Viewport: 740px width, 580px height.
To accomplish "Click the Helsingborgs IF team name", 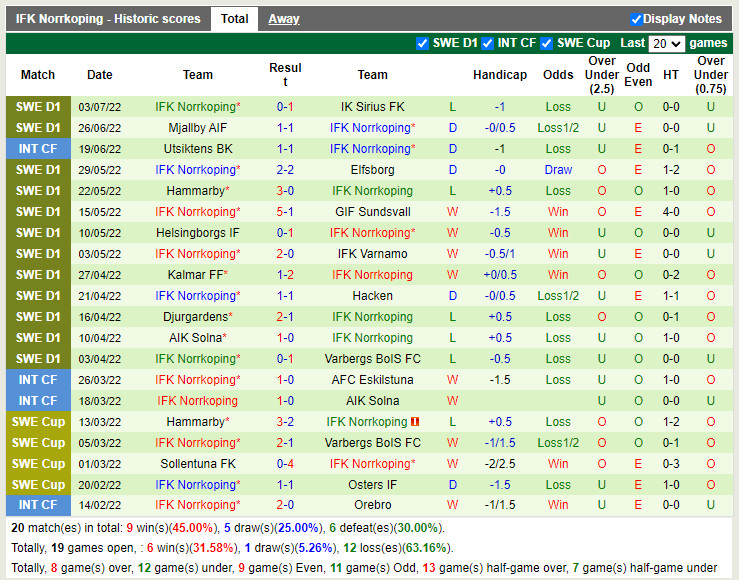I will (x=198, y=233).
